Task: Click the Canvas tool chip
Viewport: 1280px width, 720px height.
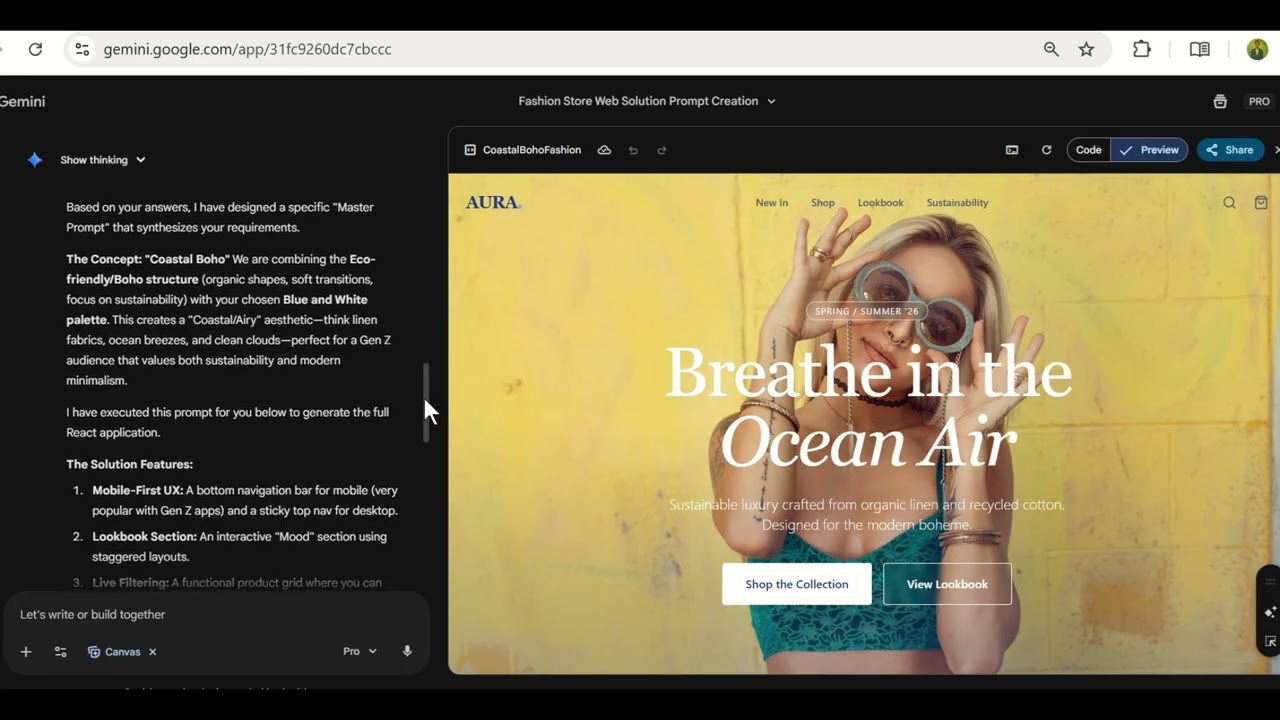Action: pos(114,652)
